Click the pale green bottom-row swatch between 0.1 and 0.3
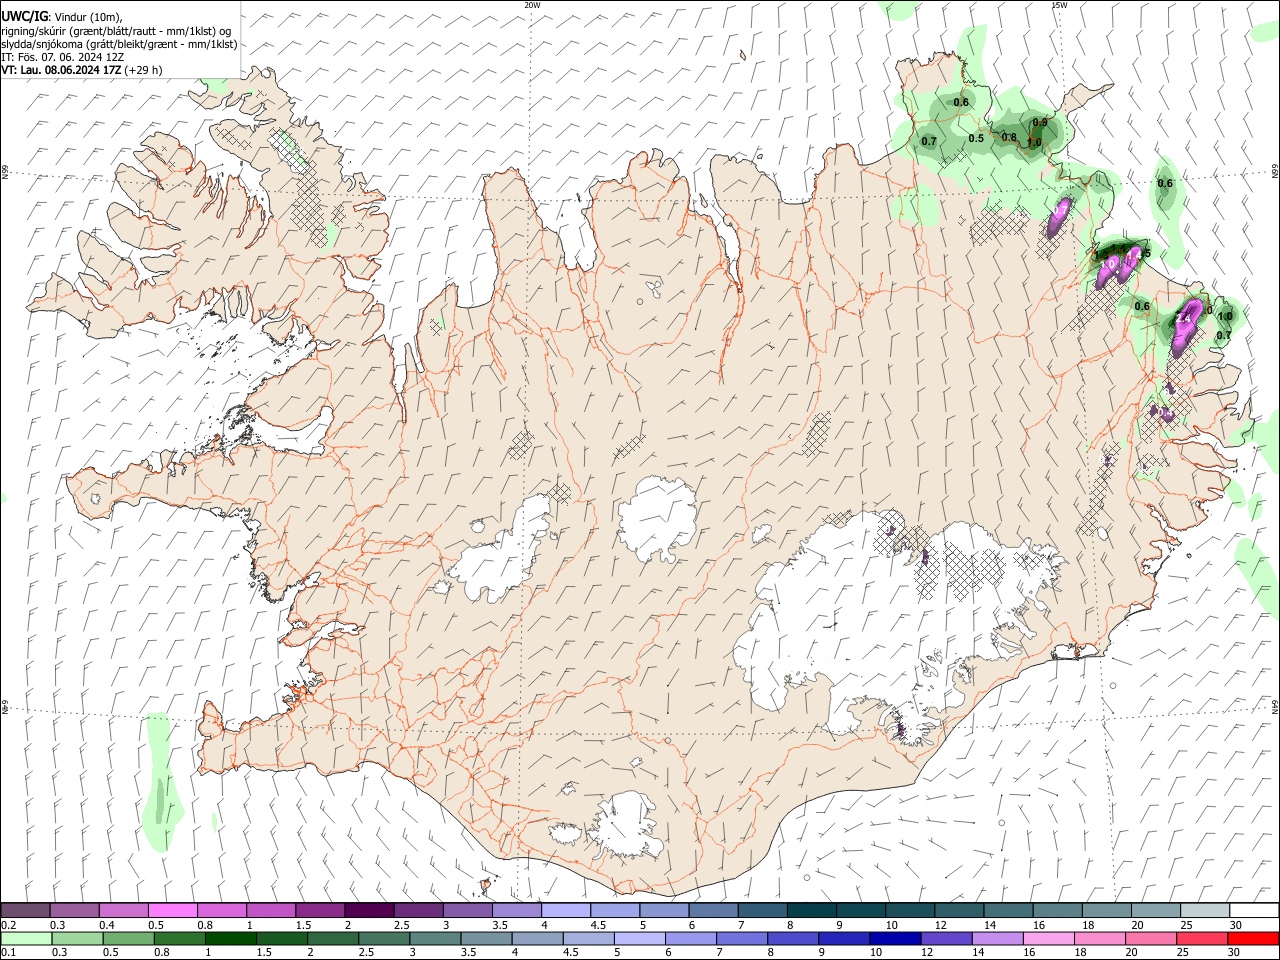Image resolution: width=1280 pixels, height=960 pixels. pos(25,938)
